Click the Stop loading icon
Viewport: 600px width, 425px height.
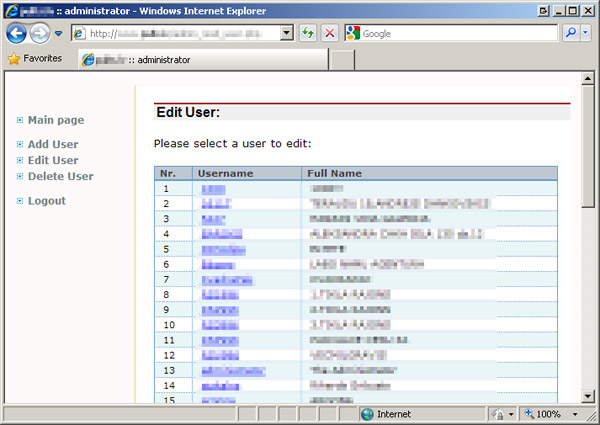[330, 33]
